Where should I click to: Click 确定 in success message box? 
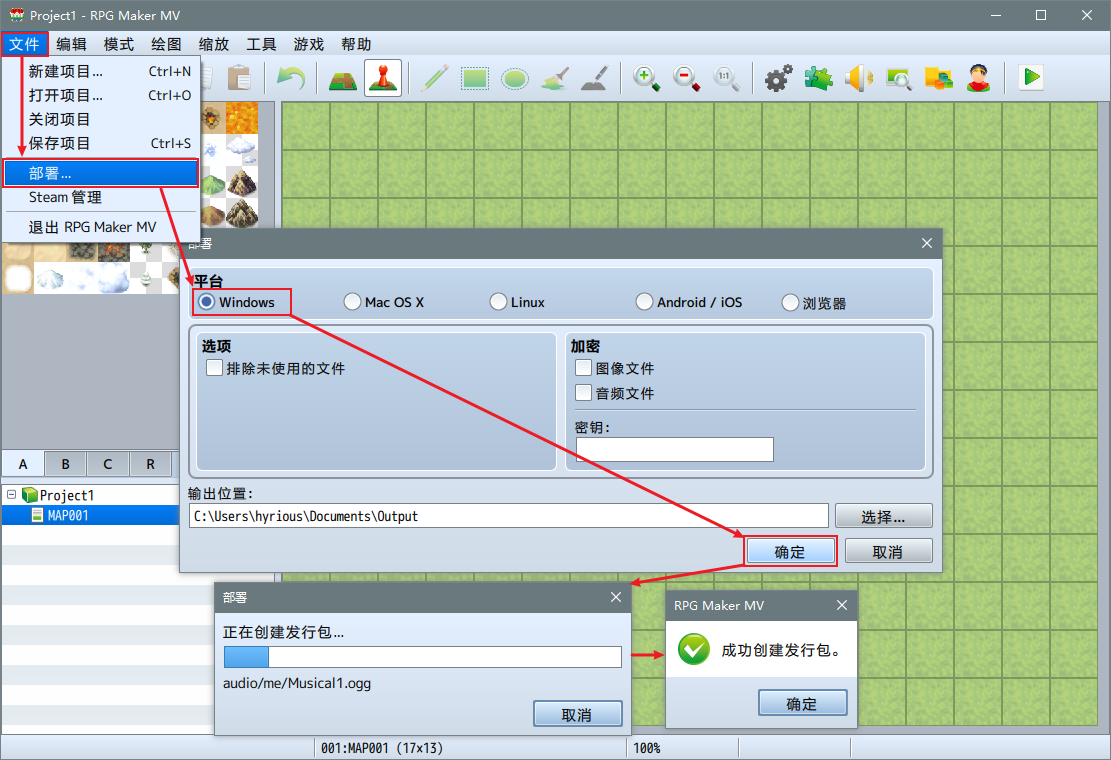pos(802,703)
